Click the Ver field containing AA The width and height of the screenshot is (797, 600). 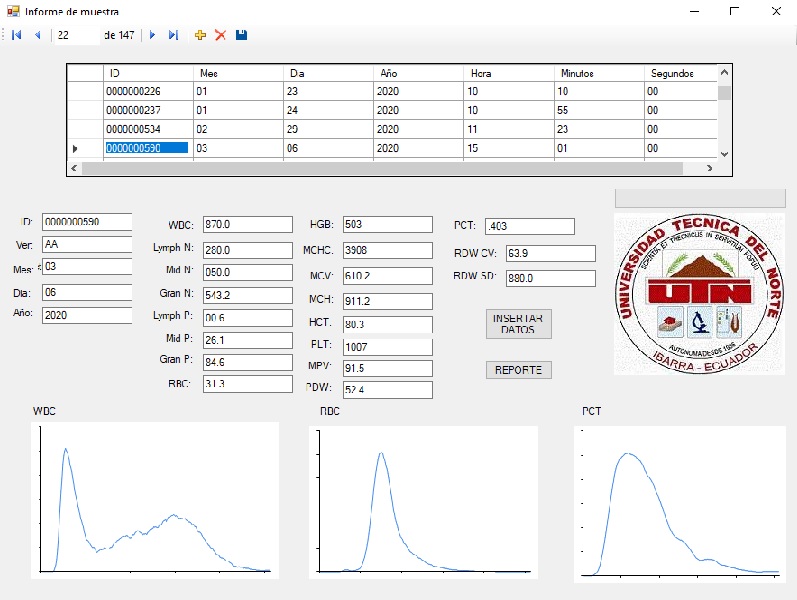87,244
